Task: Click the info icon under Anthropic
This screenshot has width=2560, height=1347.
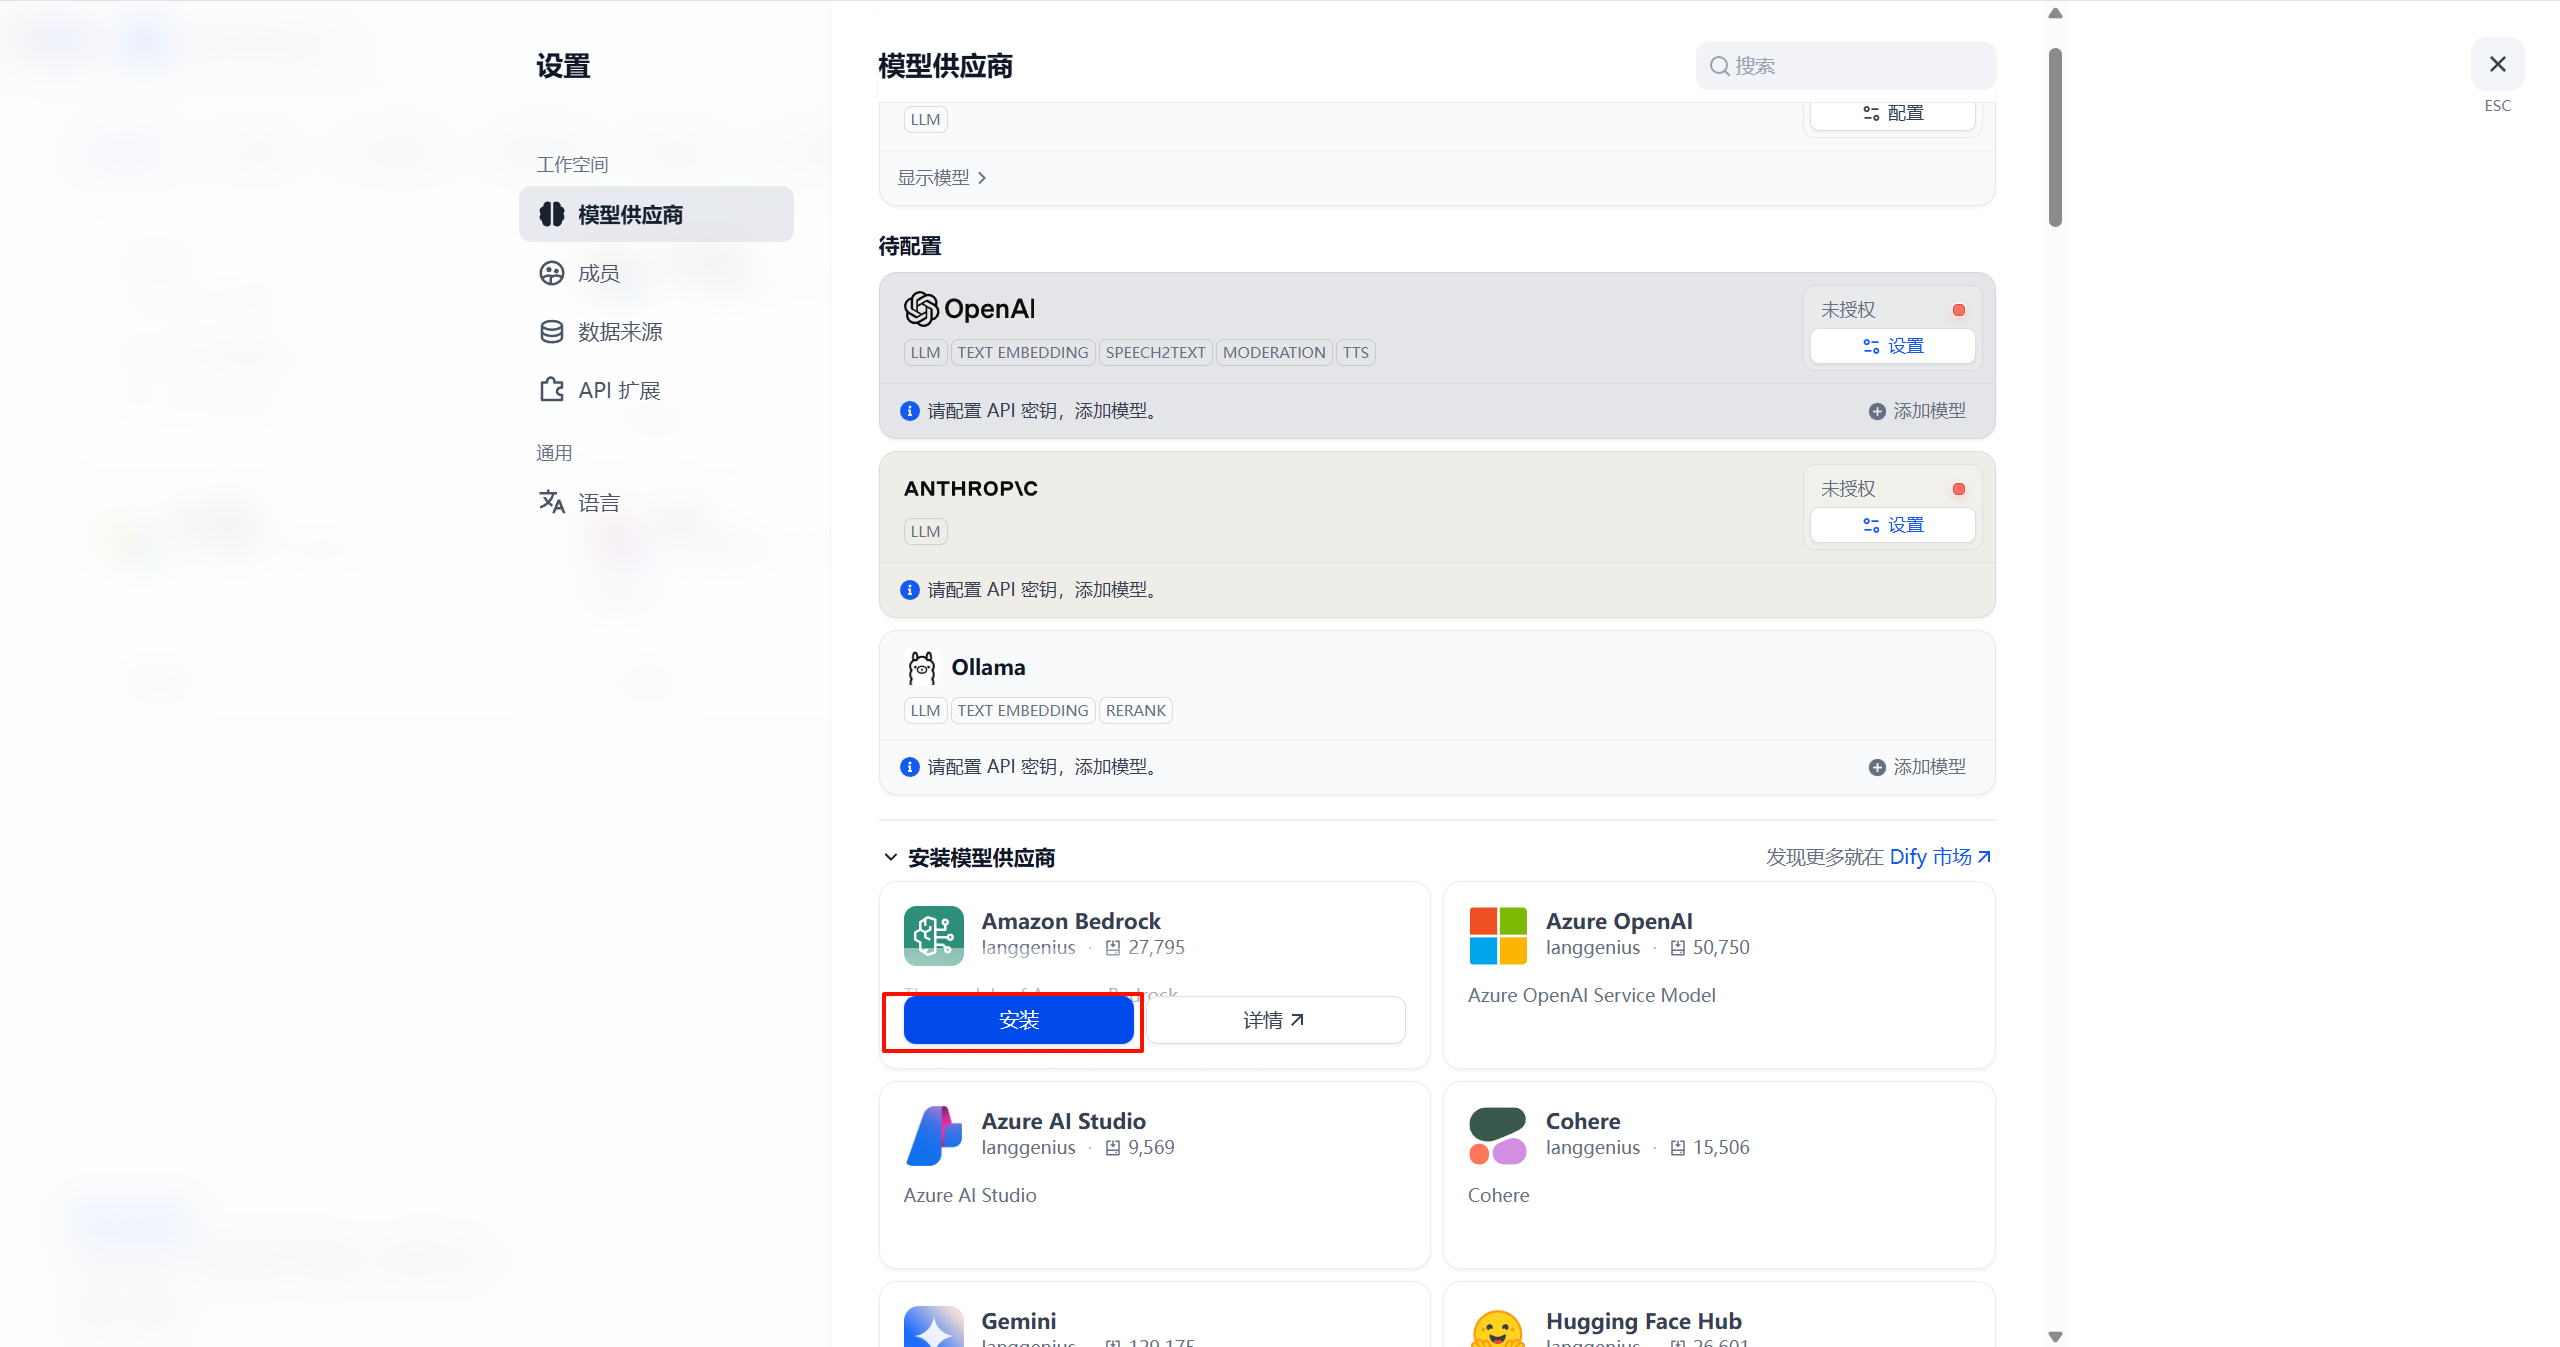Action: click(909, 590)
